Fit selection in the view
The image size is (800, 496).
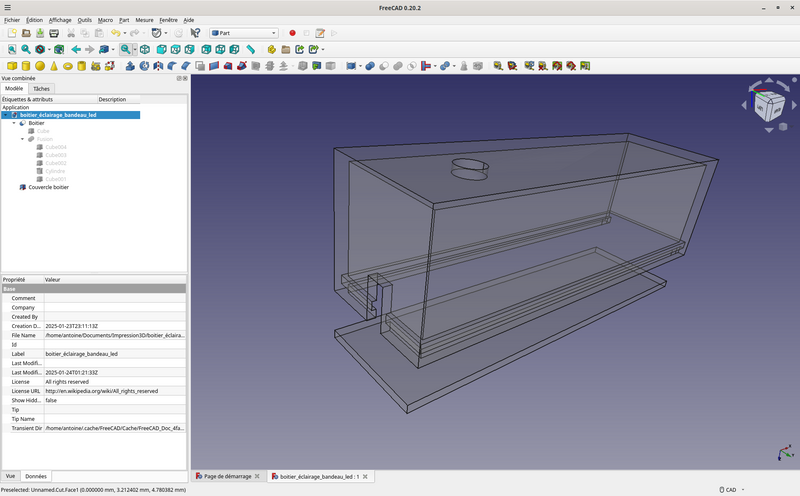26,49
